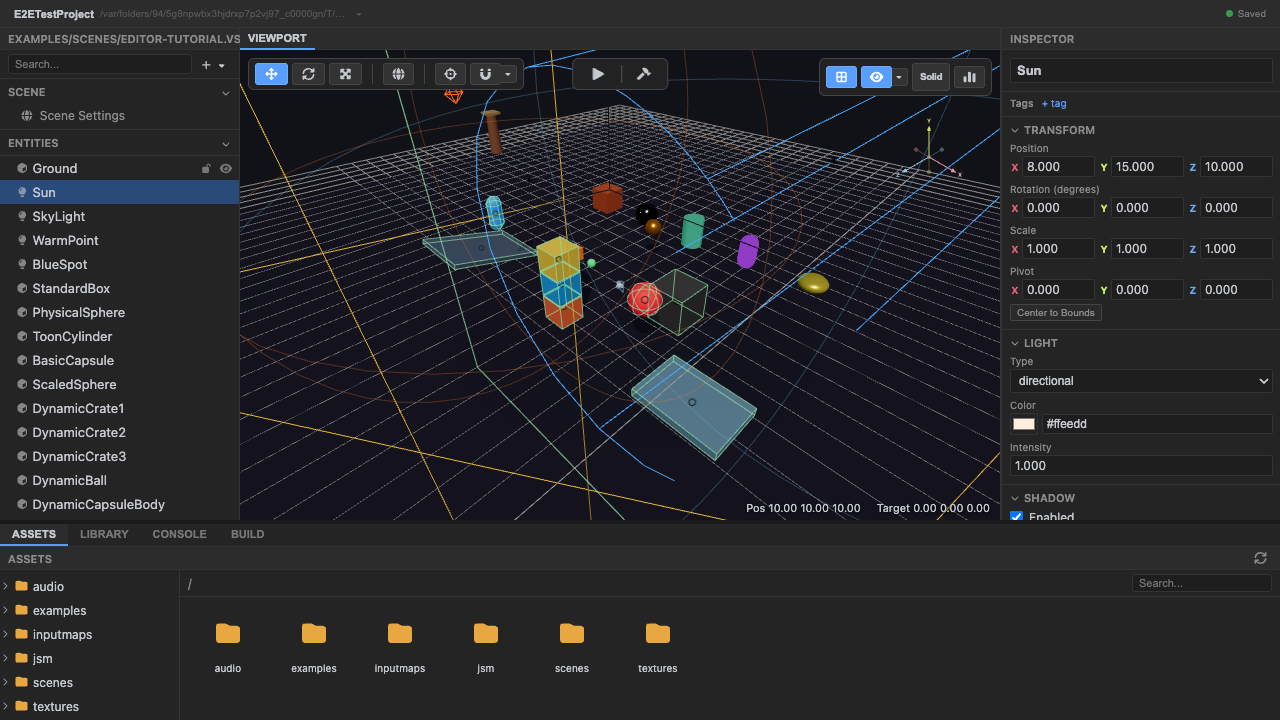Click the hammer build icon
The height and width of the screenshot is (720, 1280).
coord(644,74)
